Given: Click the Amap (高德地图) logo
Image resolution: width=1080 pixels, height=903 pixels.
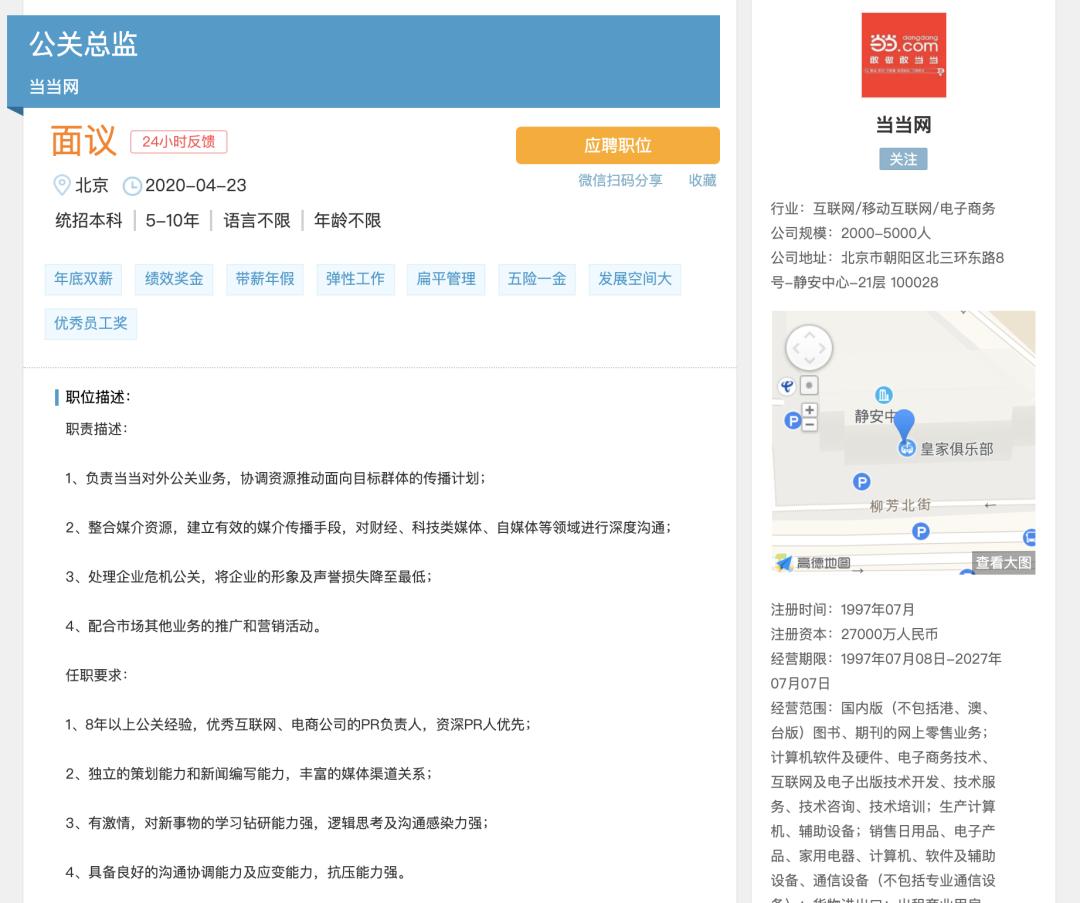Looking at the screenshot, I should tap(813, 563).
